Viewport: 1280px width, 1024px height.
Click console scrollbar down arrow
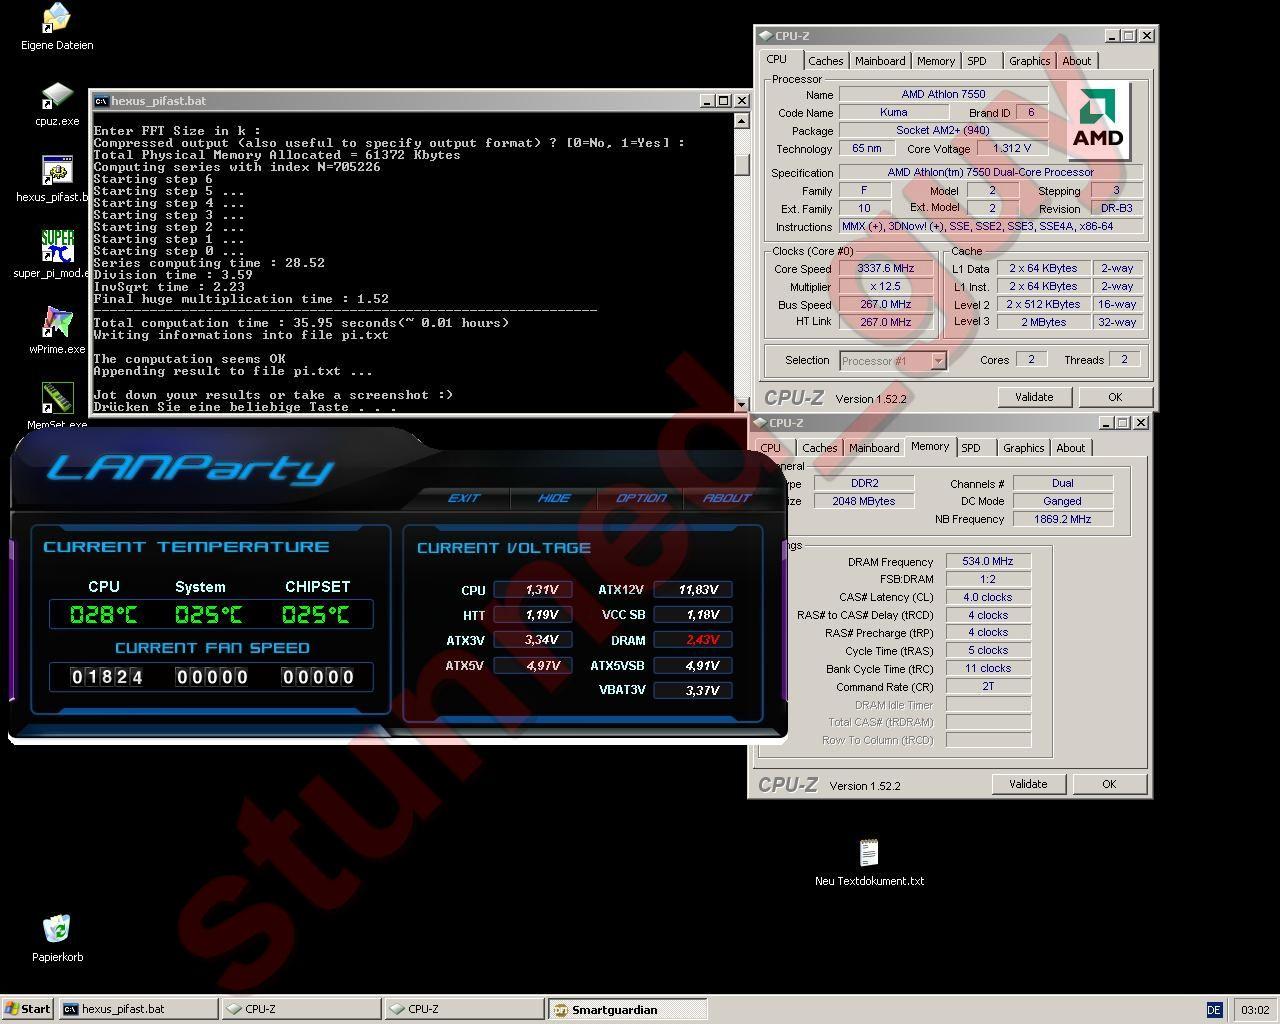tap(741, 404)
